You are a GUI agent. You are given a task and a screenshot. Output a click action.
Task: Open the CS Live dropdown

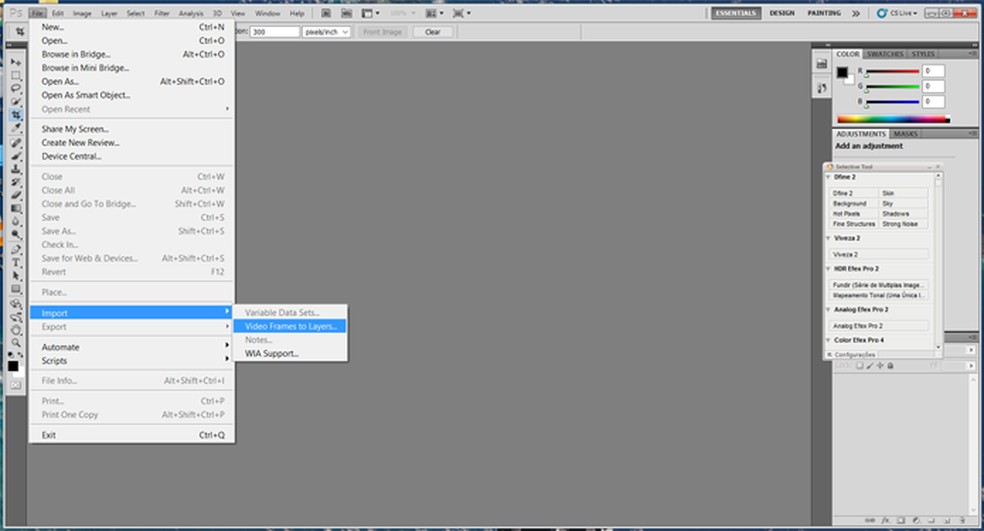click(x=897, y=13)
